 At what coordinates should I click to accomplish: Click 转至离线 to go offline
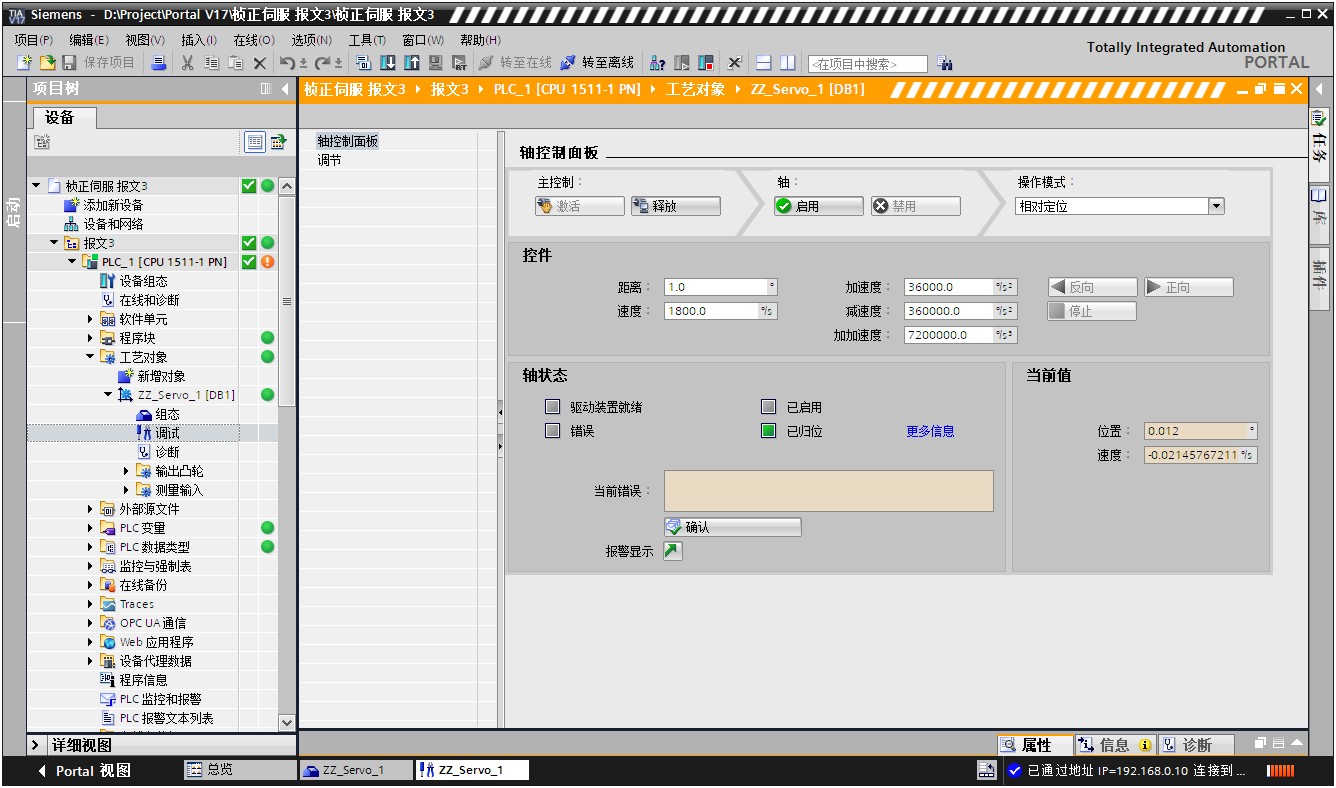pyautogui.click(x=596, y=63)
